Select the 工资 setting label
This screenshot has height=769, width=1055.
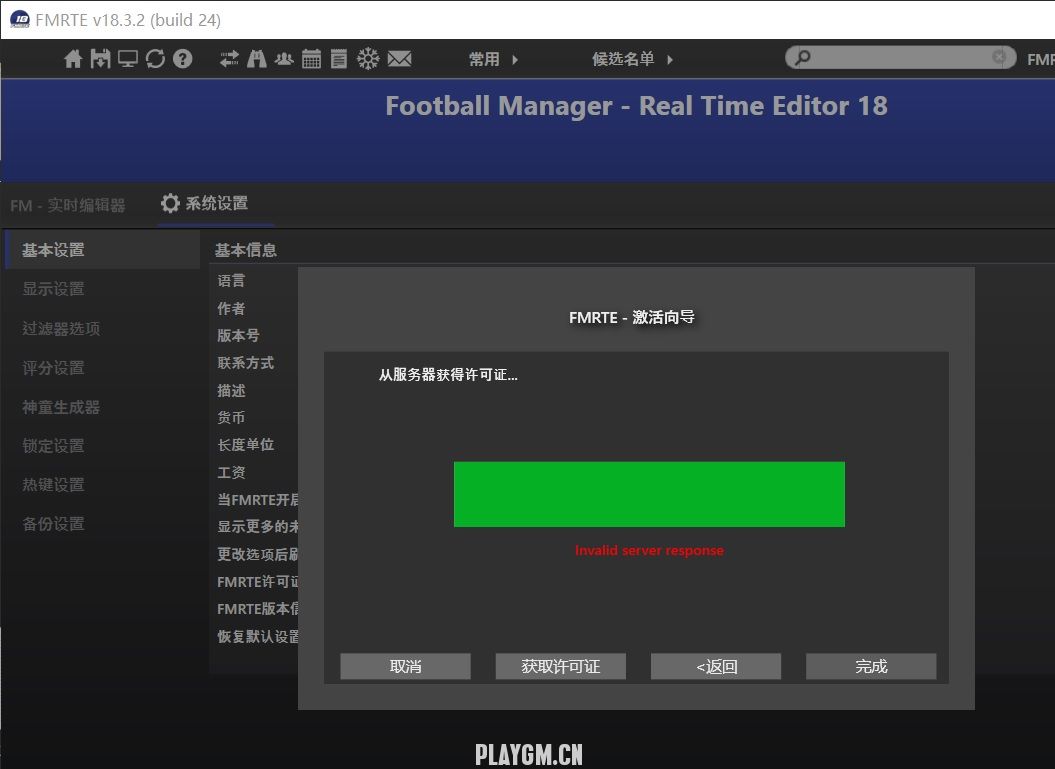point(231,472)
